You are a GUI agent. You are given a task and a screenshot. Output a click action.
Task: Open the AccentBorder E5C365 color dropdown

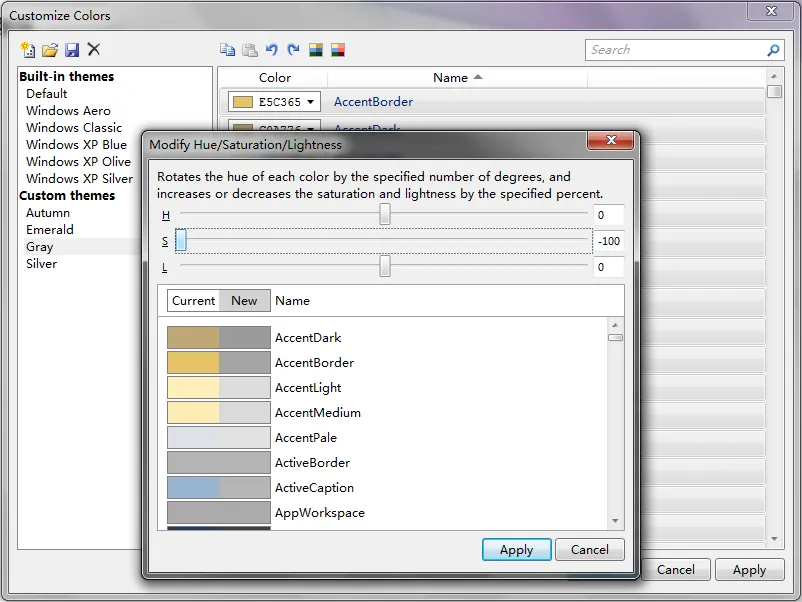click(x=311, y=102)
